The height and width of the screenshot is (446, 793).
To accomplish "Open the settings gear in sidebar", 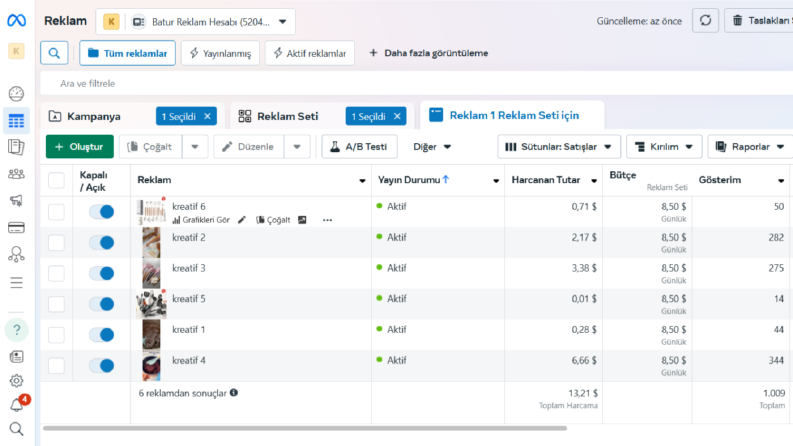I will pyautogui.click(x=16, y=380).
